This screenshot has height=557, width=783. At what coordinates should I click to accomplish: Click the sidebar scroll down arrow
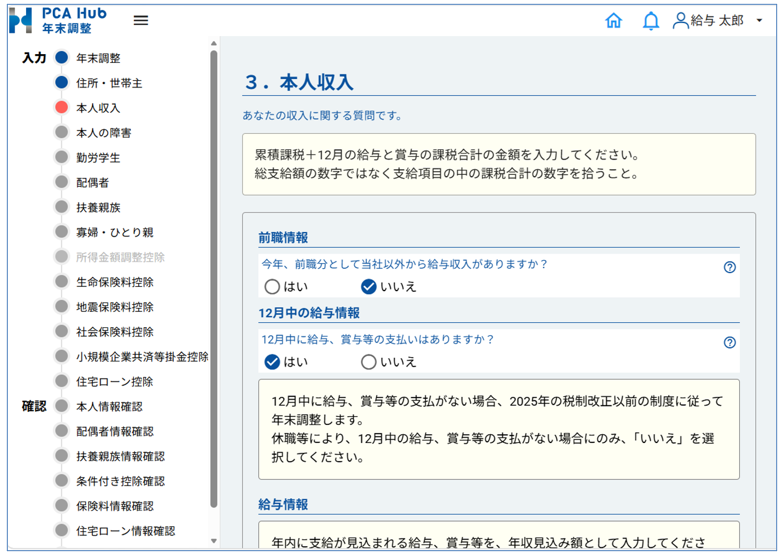coord(214,541)
